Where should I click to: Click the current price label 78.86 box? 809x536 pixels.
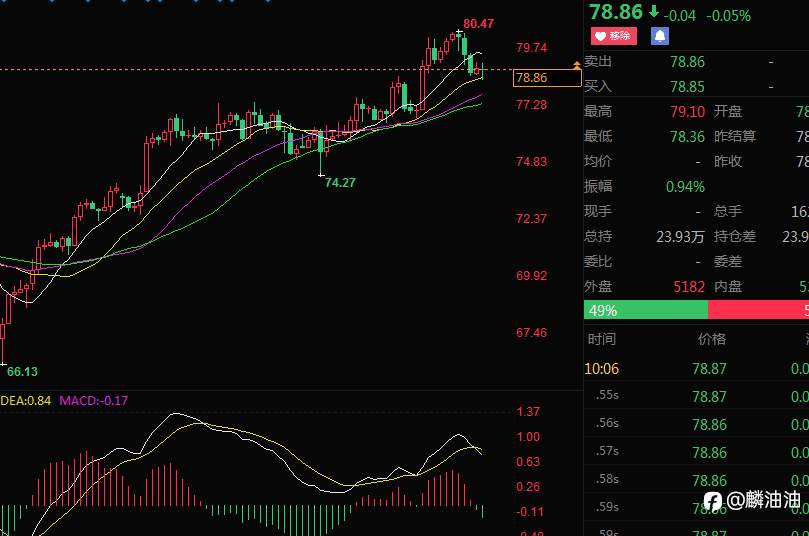point(547,78)
